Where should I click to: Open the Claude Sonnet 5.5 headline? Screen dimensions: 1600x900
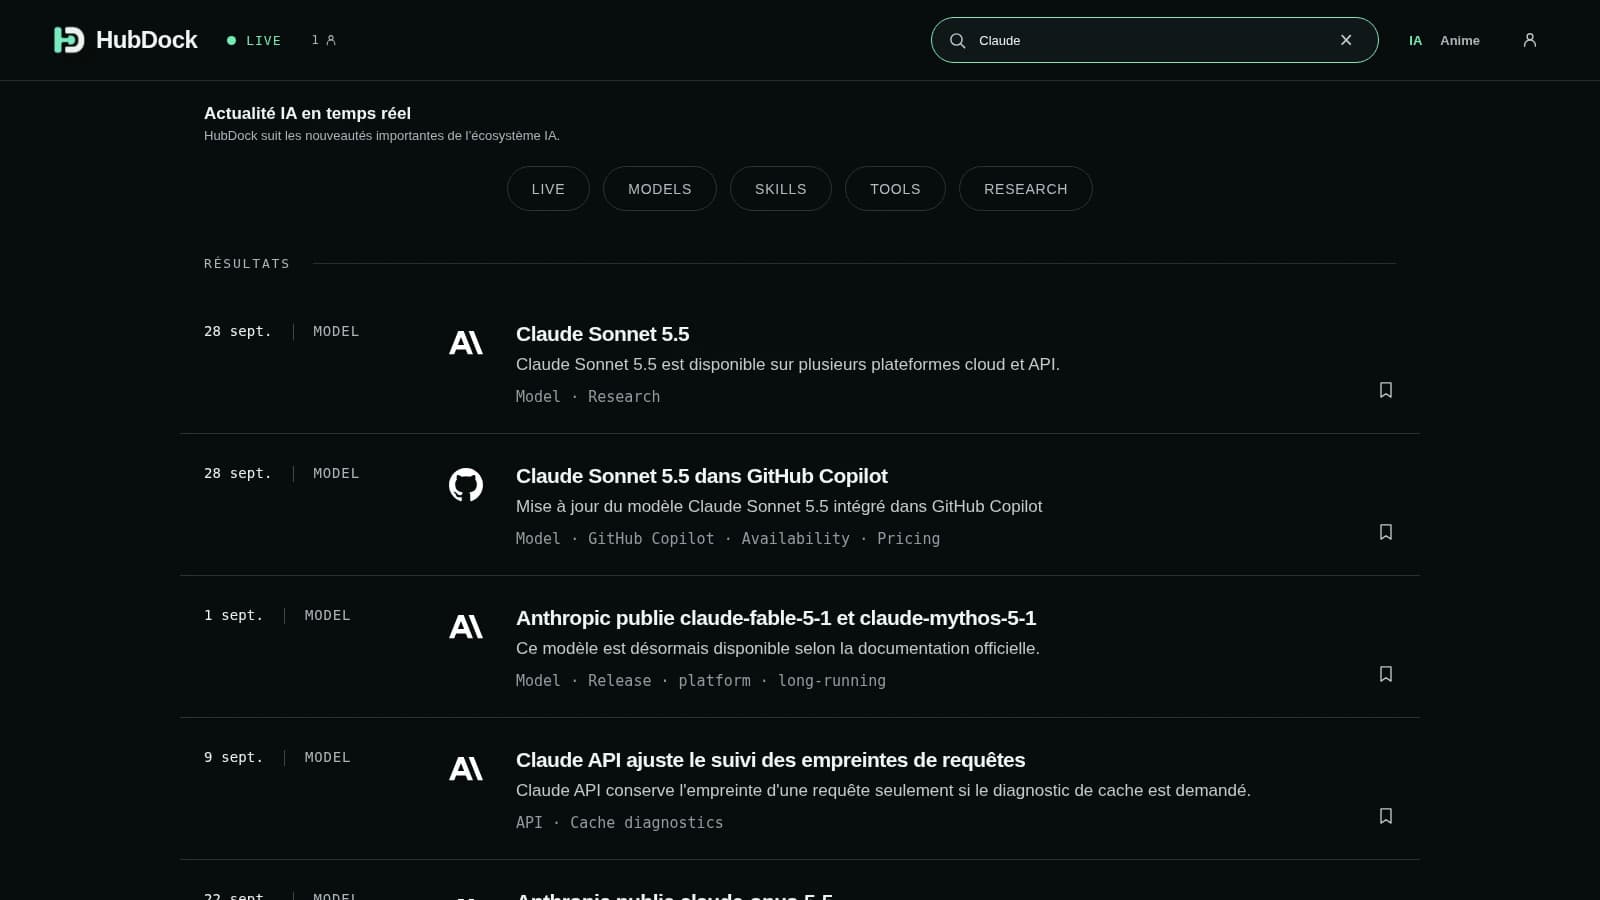[x=602, y=334]
